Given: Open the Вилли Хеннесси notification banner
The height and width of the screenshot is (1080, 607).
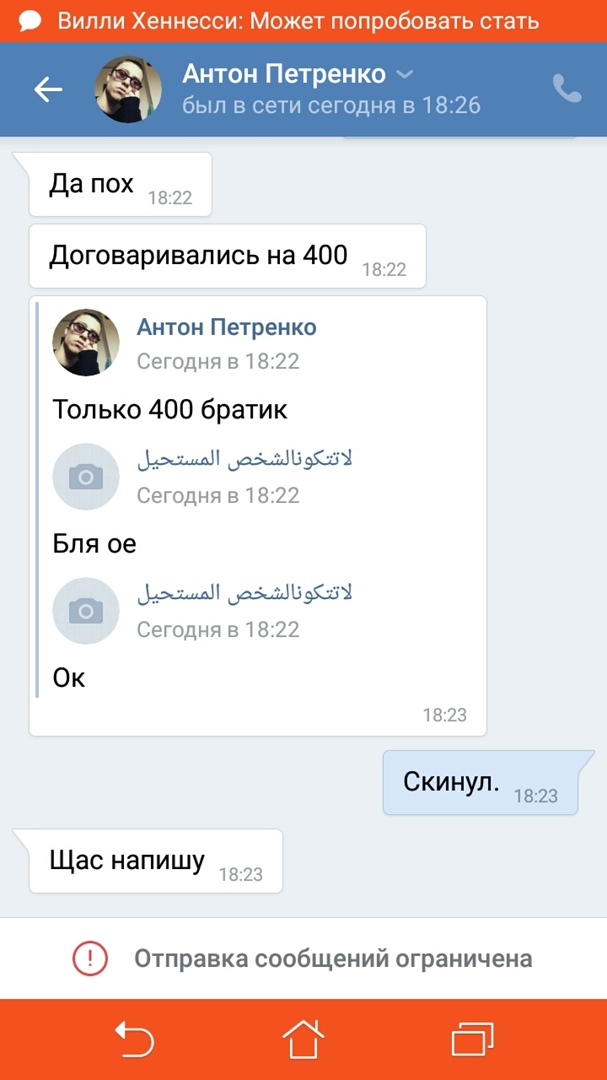Looking at the screenshot, I should [x=303, y=21].
